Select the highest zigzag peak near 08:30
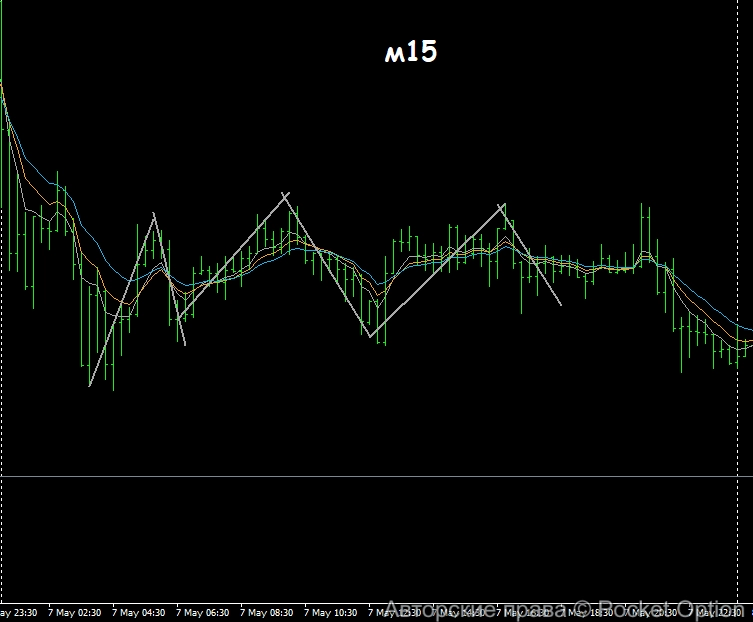 click(x=288, y=193)
